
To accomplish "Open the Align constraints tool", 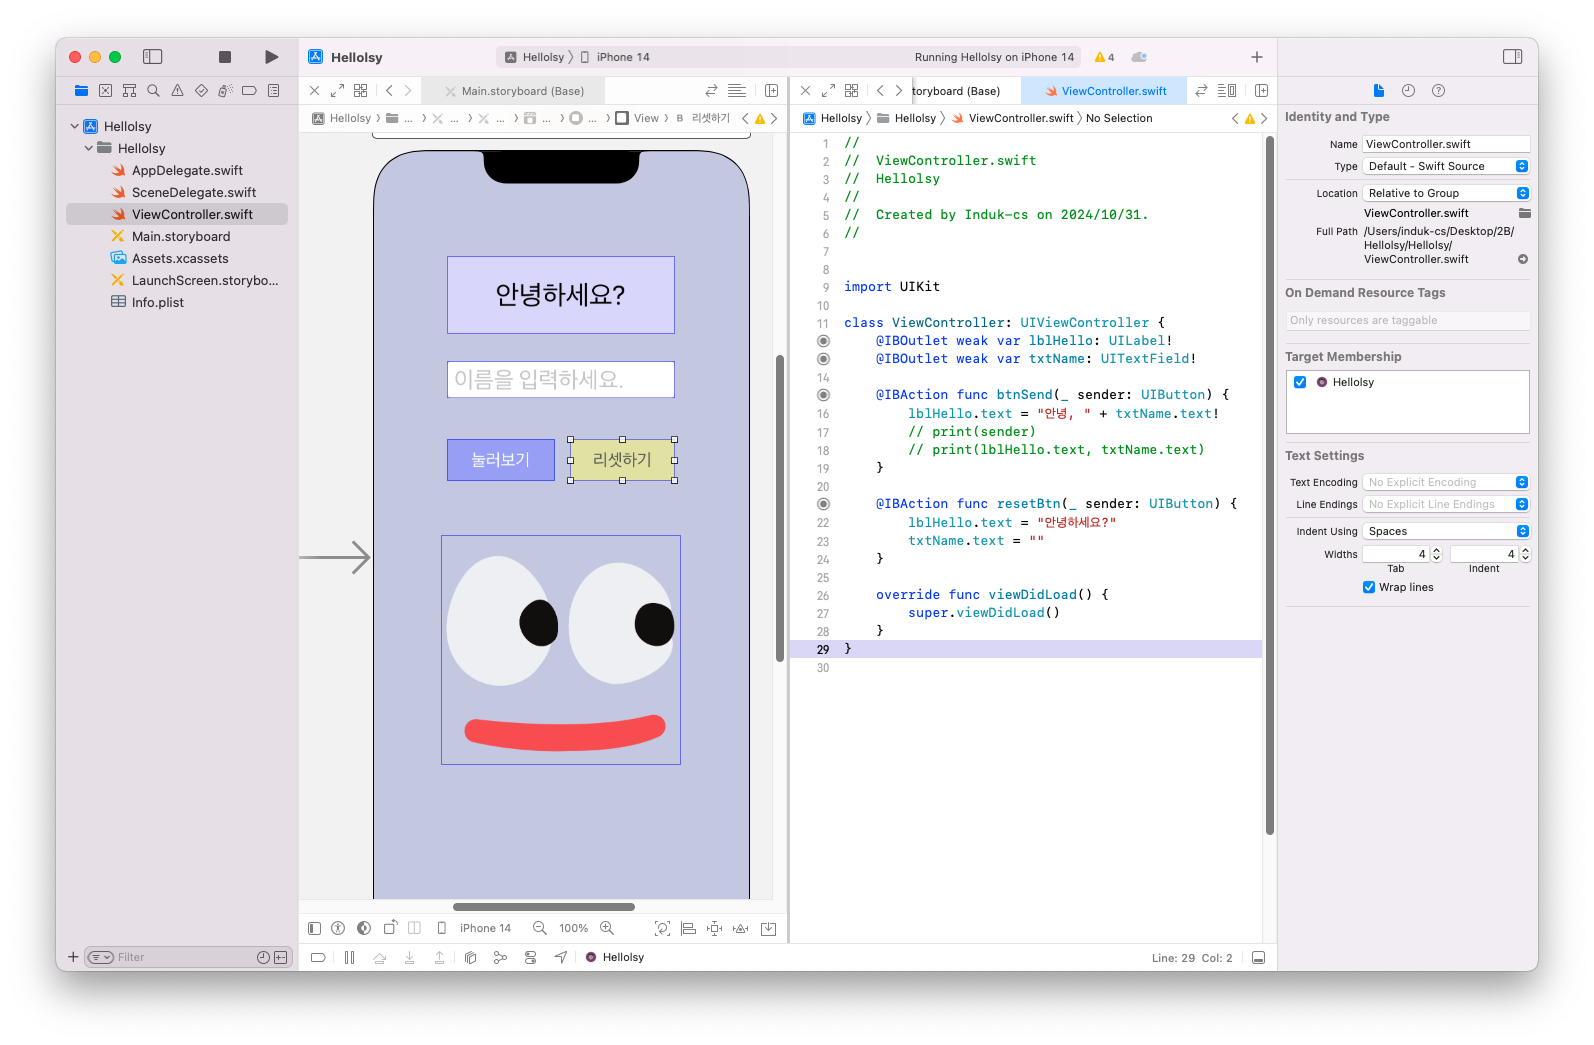I will [688, 928].
